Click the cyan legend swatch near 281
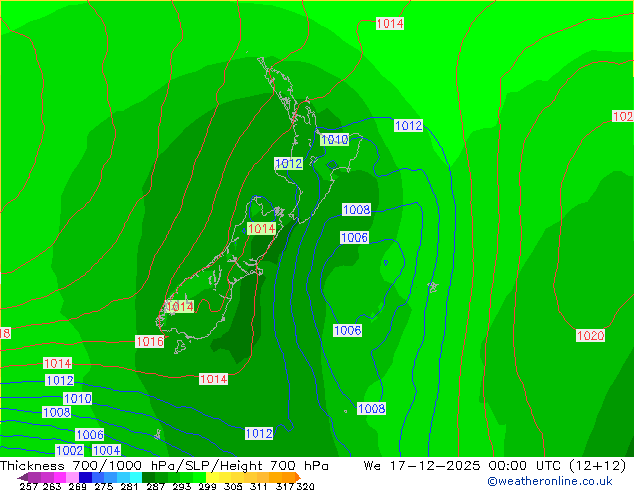Image resolution: width=634 pixels, height=490 pixels. pos(136,477)
